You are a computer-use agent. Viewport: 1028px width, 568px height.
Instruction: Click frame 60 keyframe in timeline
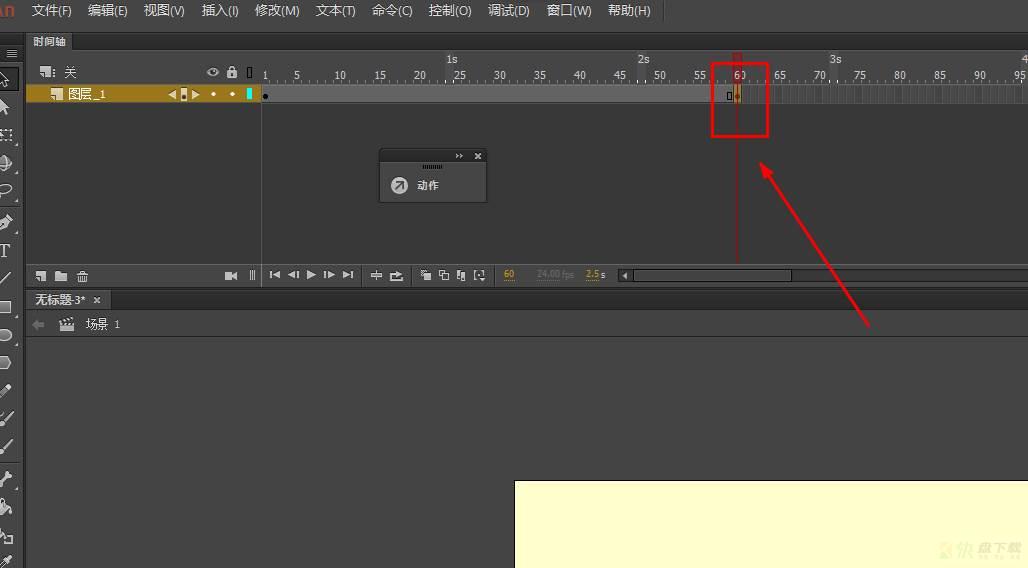point(738,96)
